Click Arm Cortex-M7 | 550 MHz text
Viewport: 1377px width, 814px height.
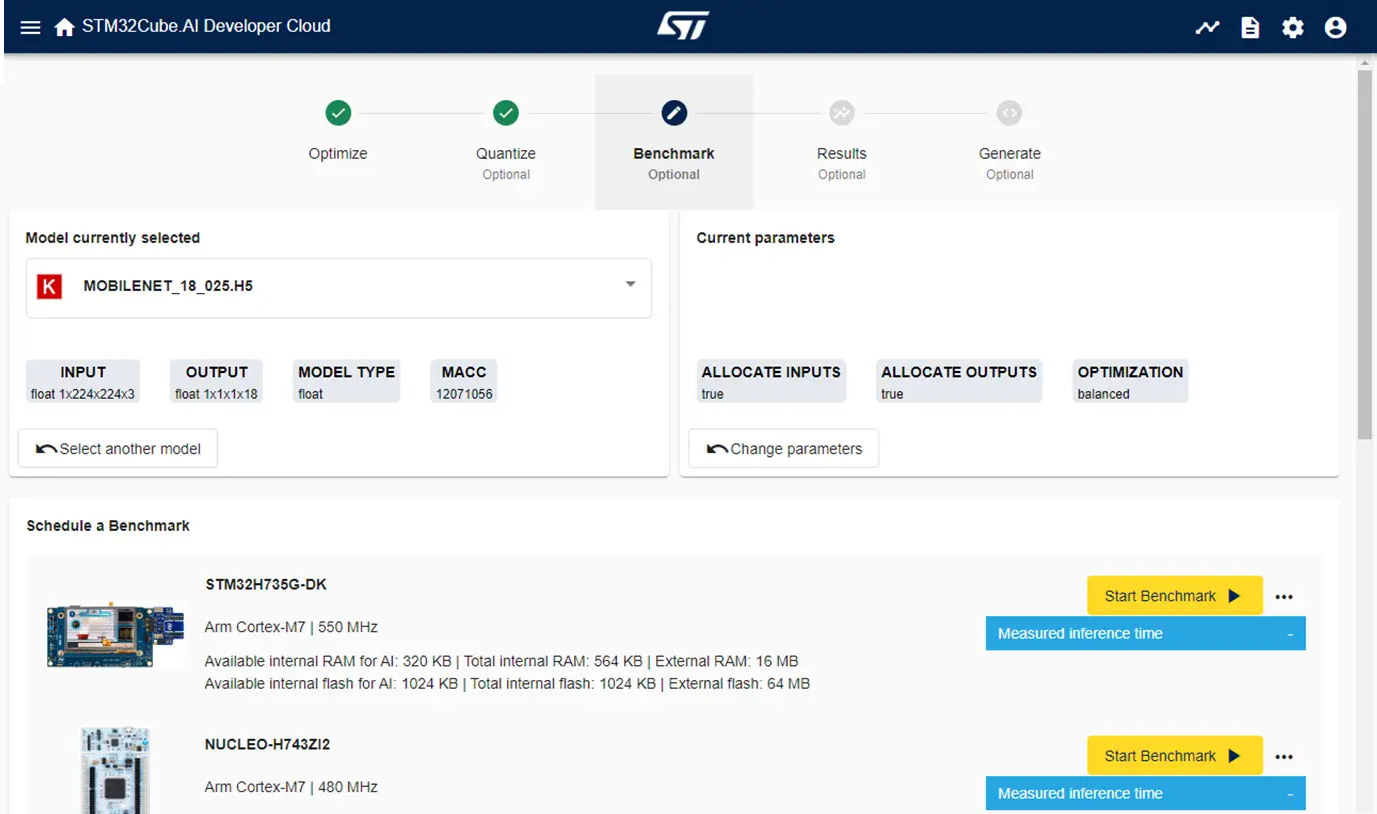[x=291, y=627]
